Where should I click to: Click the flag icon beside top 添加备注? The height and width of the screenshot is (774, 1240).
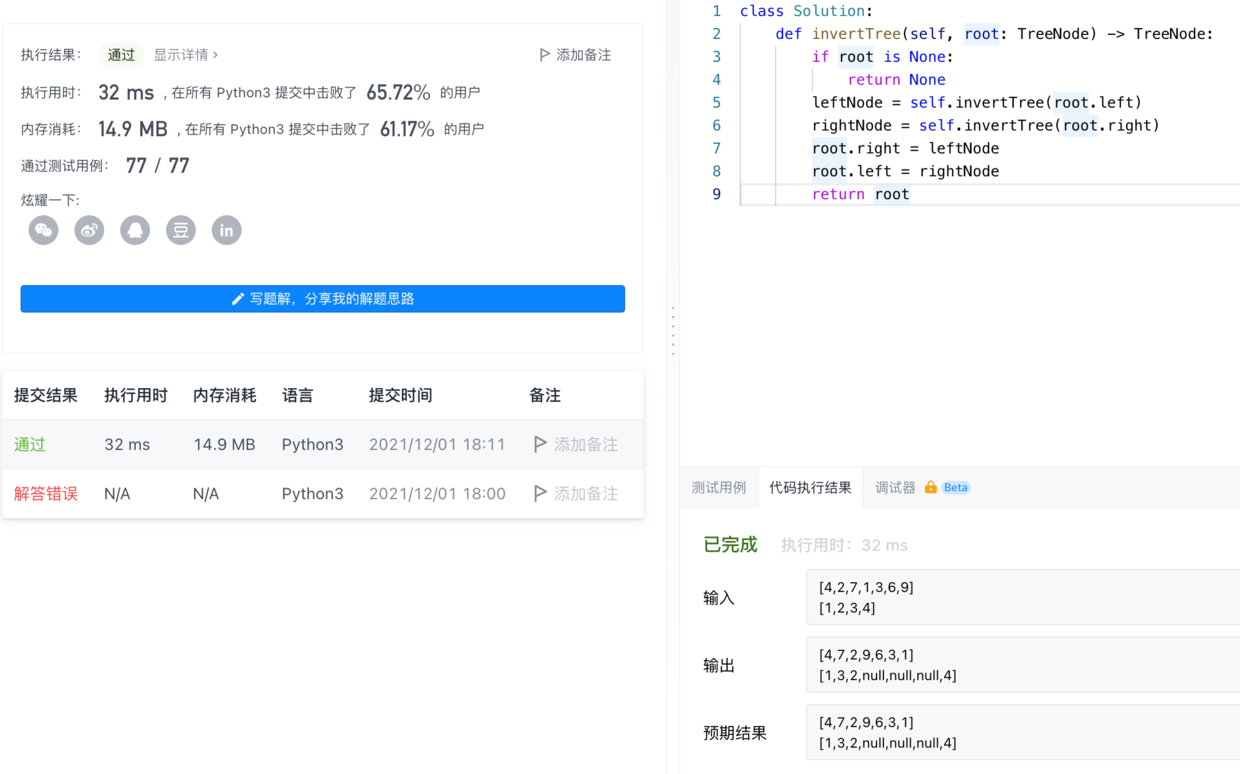pyautogui.click(x=544, y=55)
